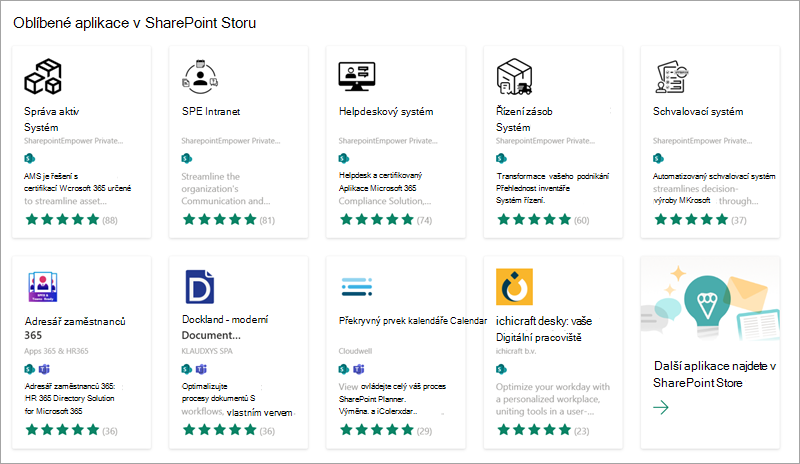Screen dimensions: 800x464
Task: Click publisher 'Apps 365 & HR365'
Action: [56, 351]
